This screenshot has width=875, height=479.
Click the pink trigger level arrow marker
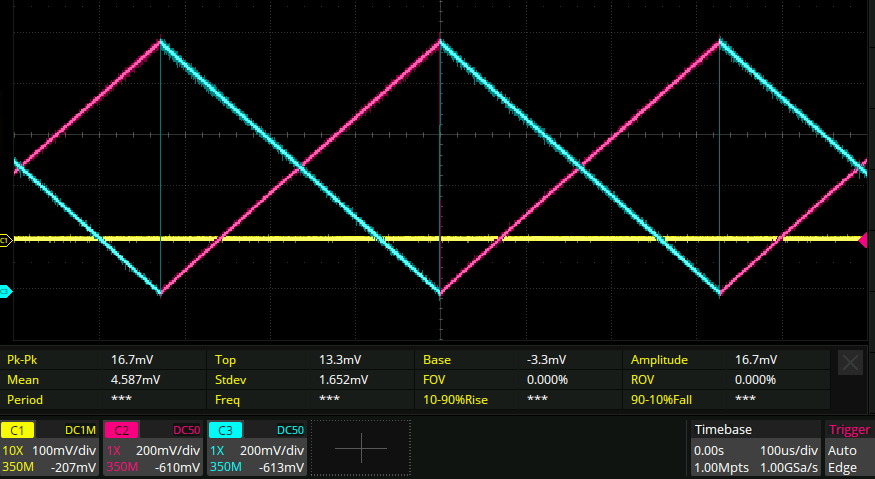click(864, 239)
